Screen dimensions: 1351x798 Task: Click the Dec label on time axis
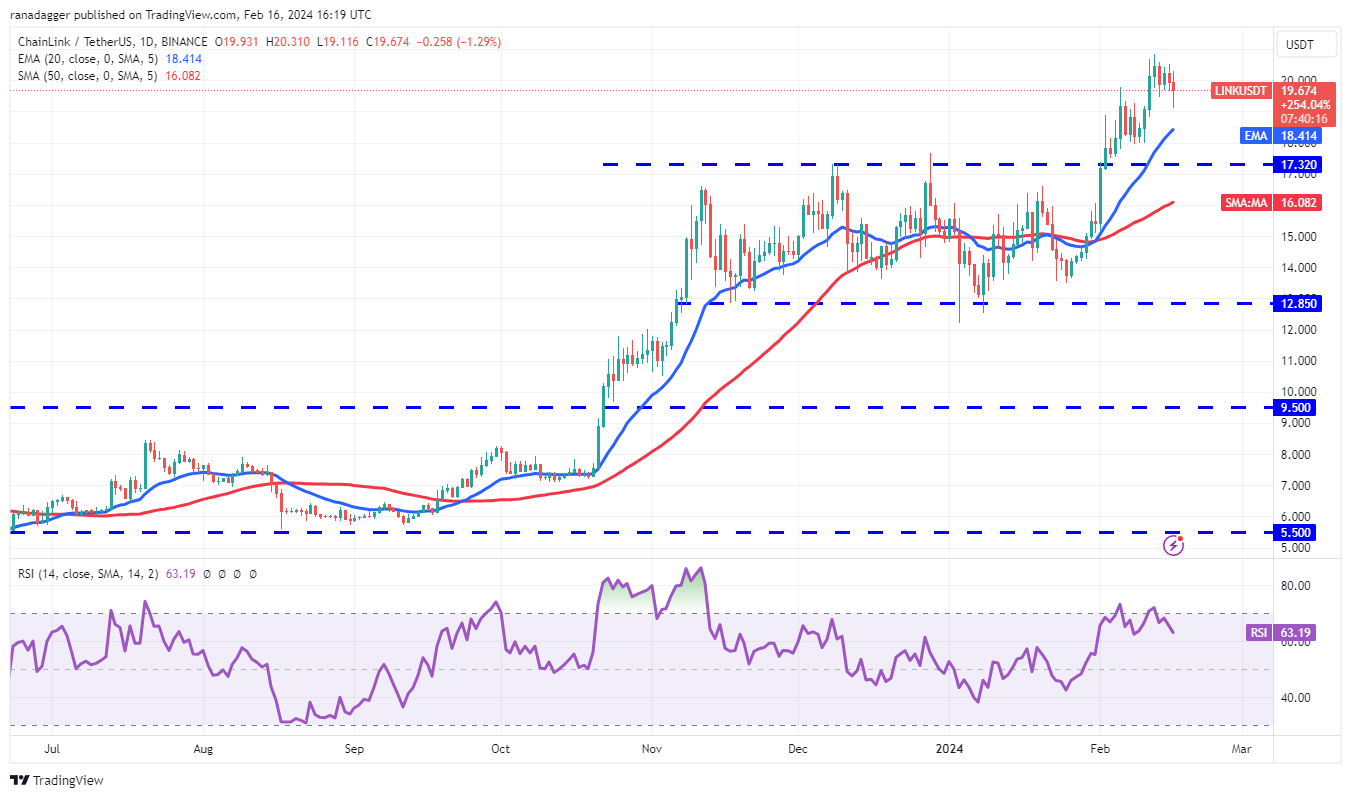[x=797, y=748]
